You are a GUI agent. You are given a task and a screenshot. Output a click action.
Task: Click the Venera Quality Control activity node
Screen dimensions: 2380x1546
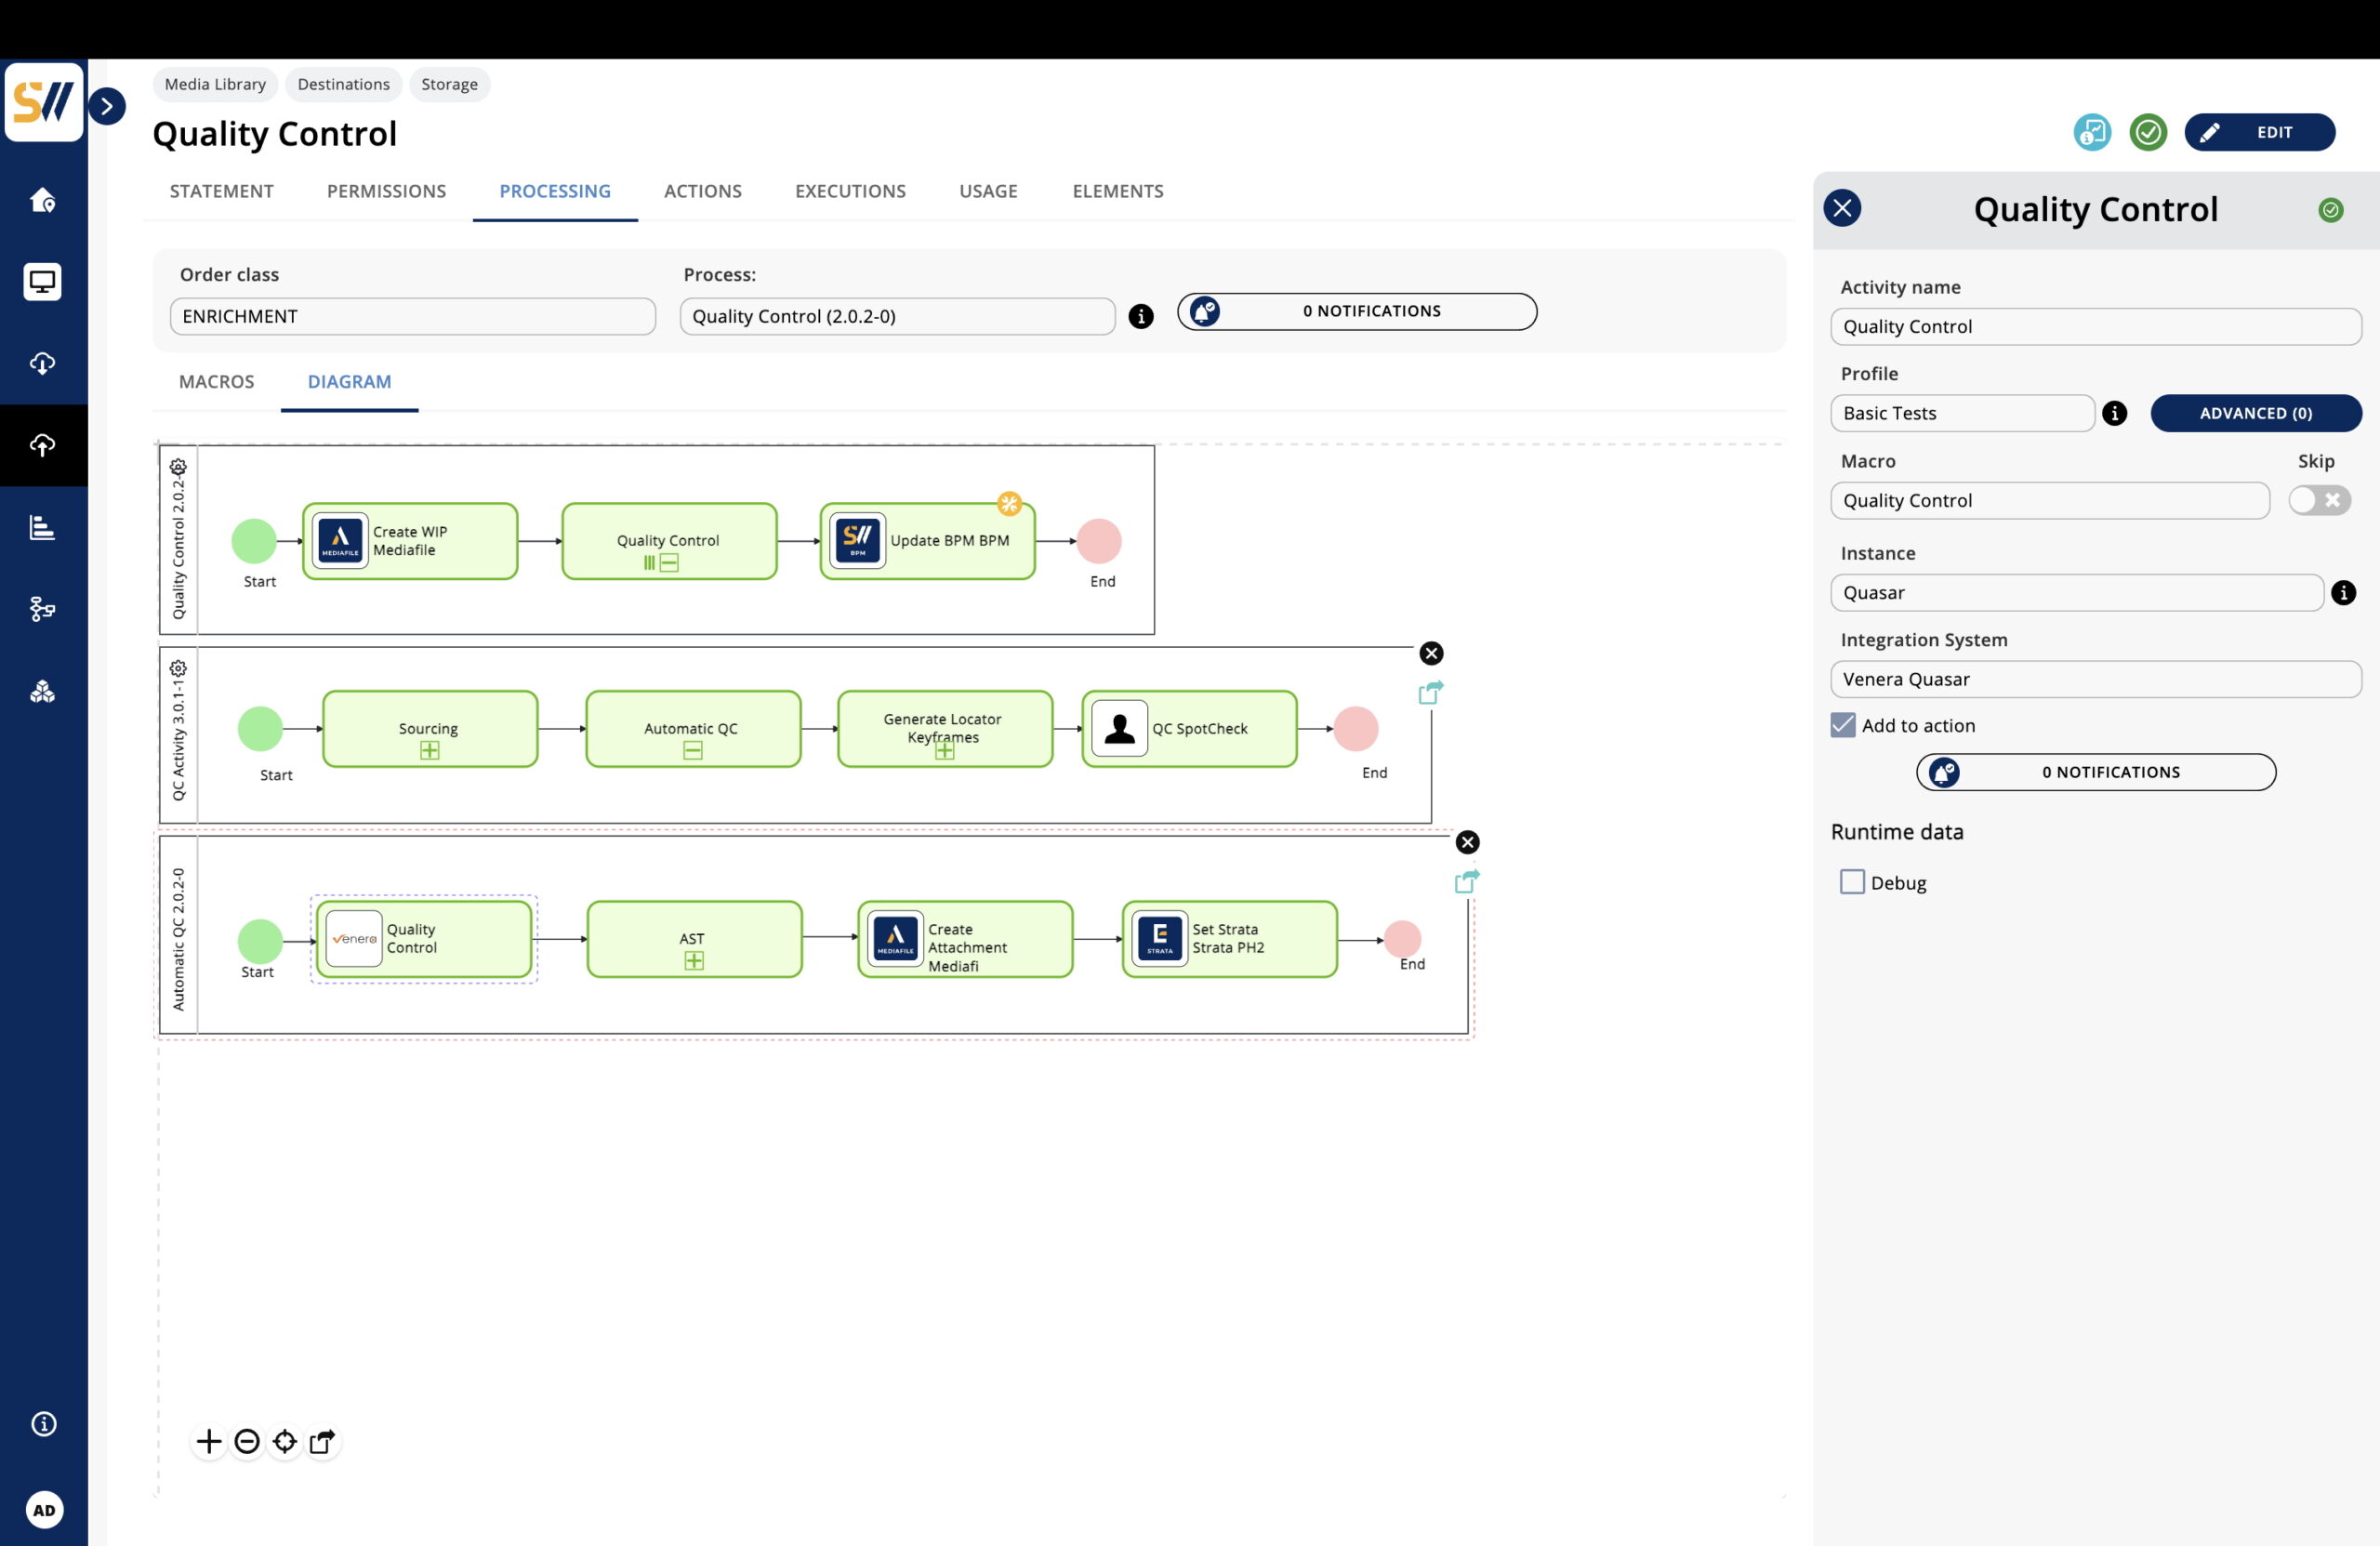423,939
